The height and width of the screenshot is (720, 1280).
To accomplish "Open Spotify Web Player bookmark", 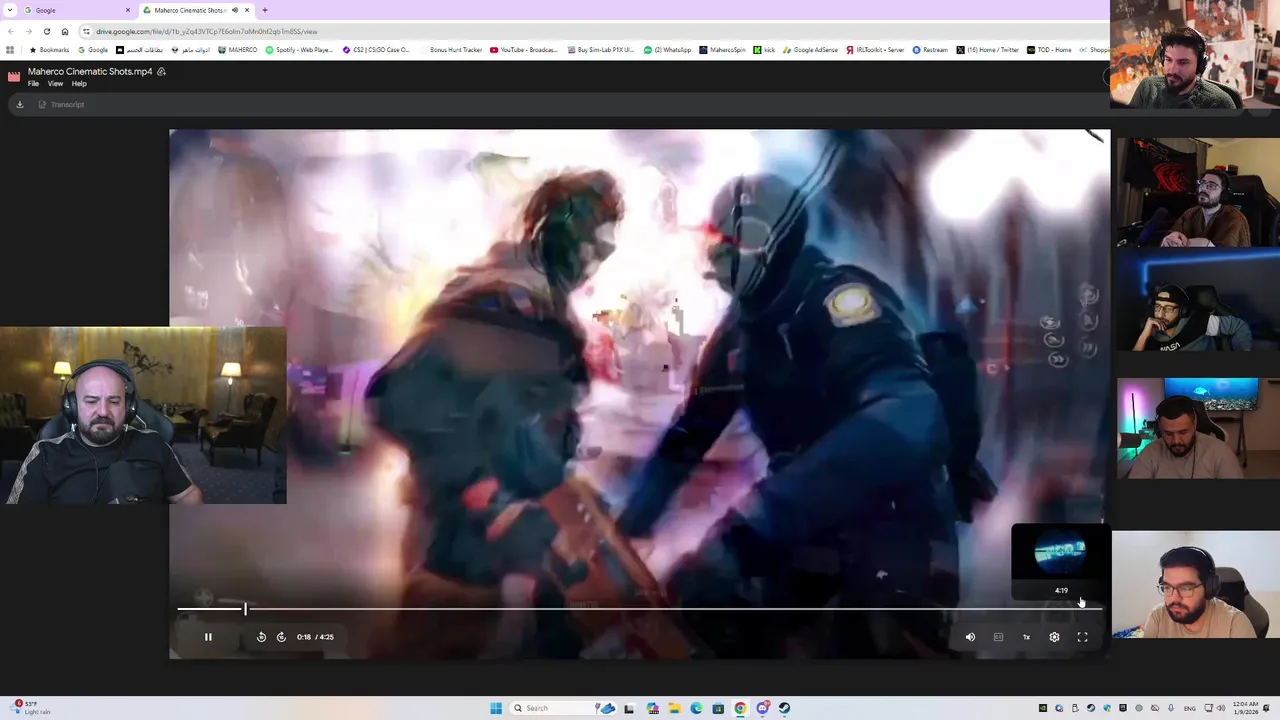I will pos(299,50).
